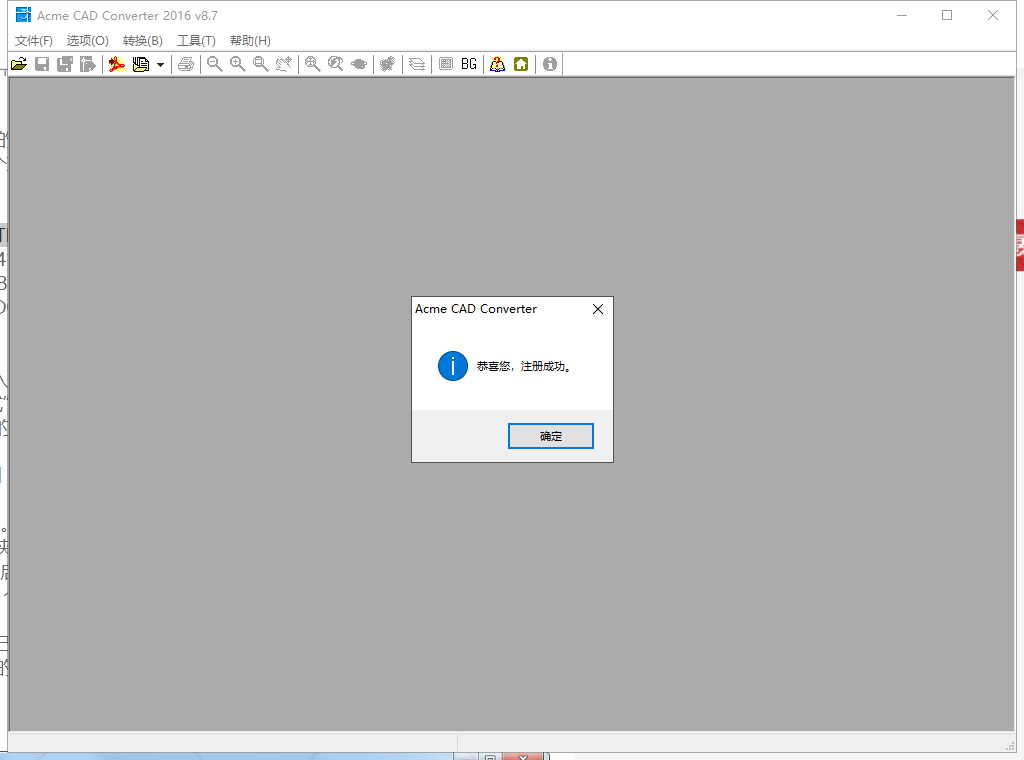Click the dialog blue information icon

tap(453, 366)
